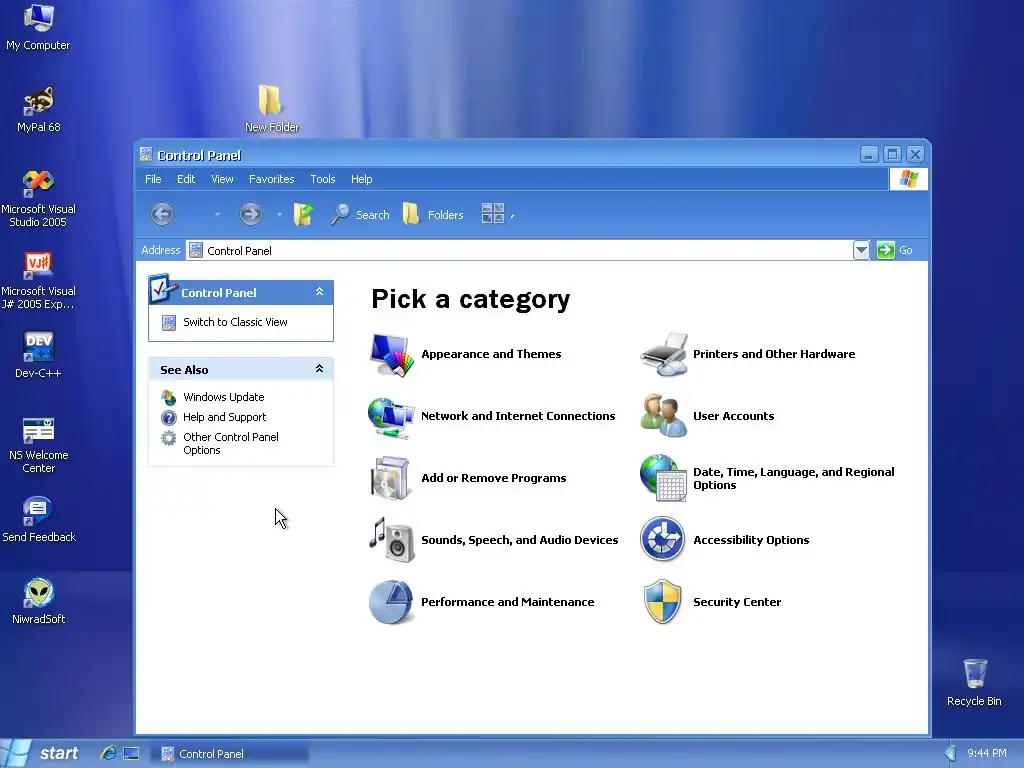Open the Favorites menu

point(272,179)
